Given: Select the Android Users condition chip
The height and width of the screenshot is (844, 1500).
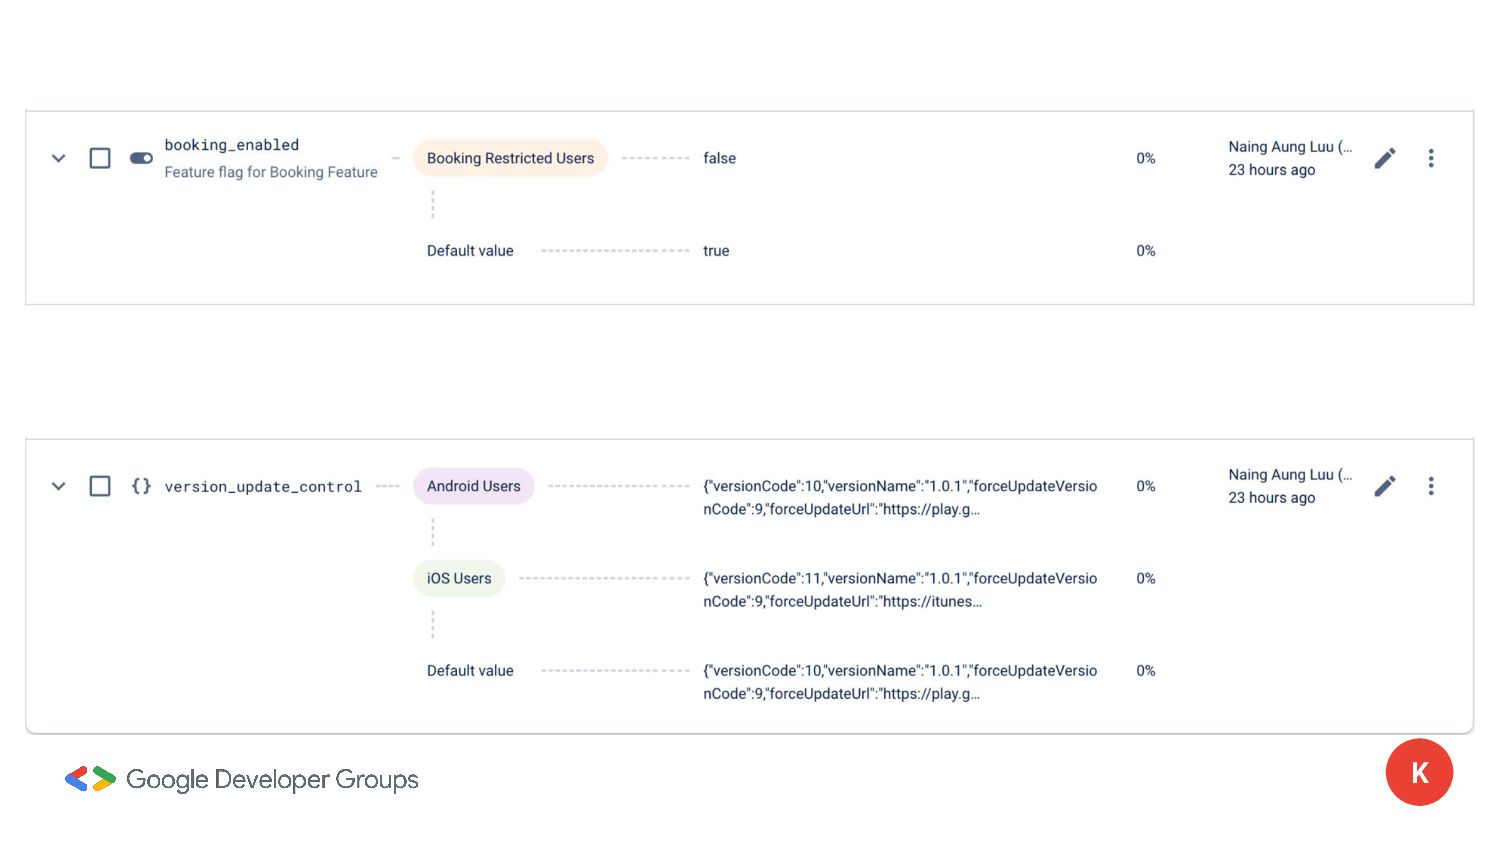Looking at the screenshot, I should pos(474,486).
